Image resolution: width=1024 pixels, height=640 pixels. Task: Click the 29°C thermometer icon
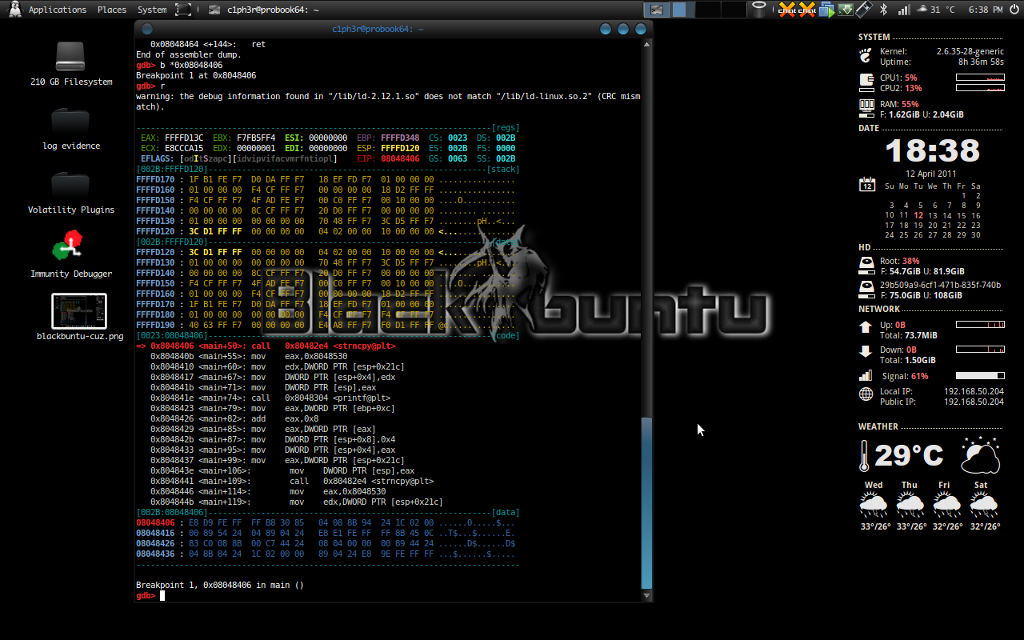click(x=864, y=455)
